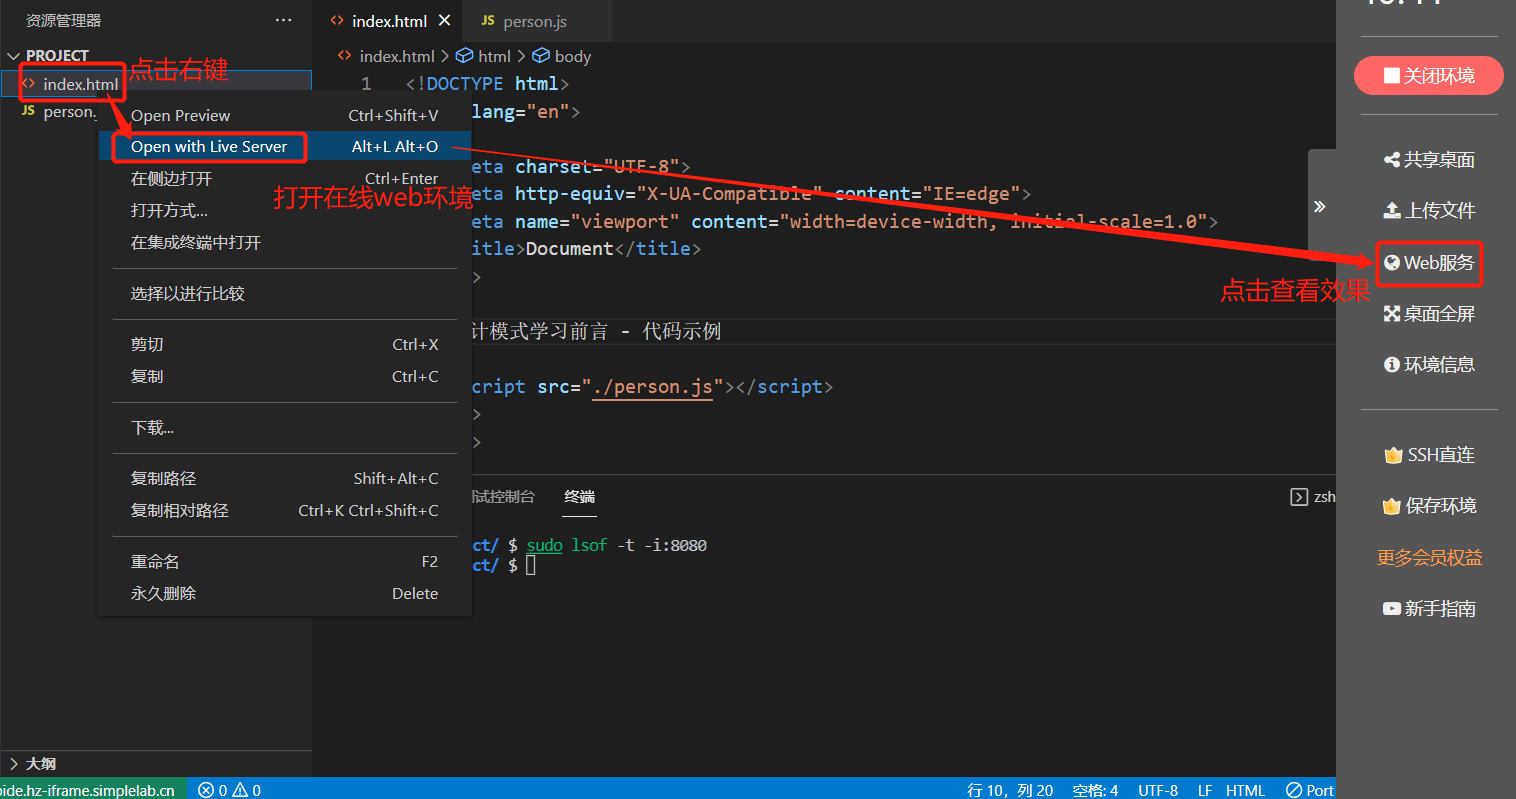Click UTF-8 encoding in status bar
This screenshot has height=799, width=1516.
pyautogui.click(x=1158, y=789)
